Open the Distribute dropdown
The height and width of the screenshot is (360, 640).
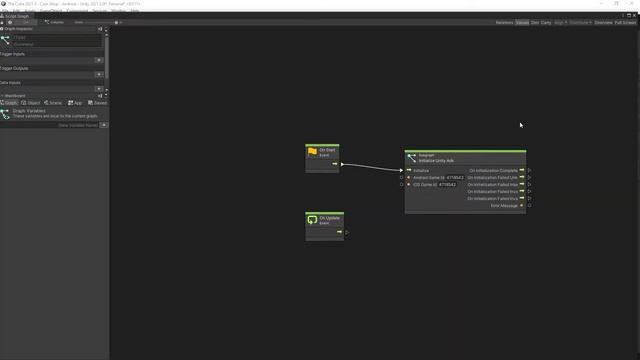point(580,22)
